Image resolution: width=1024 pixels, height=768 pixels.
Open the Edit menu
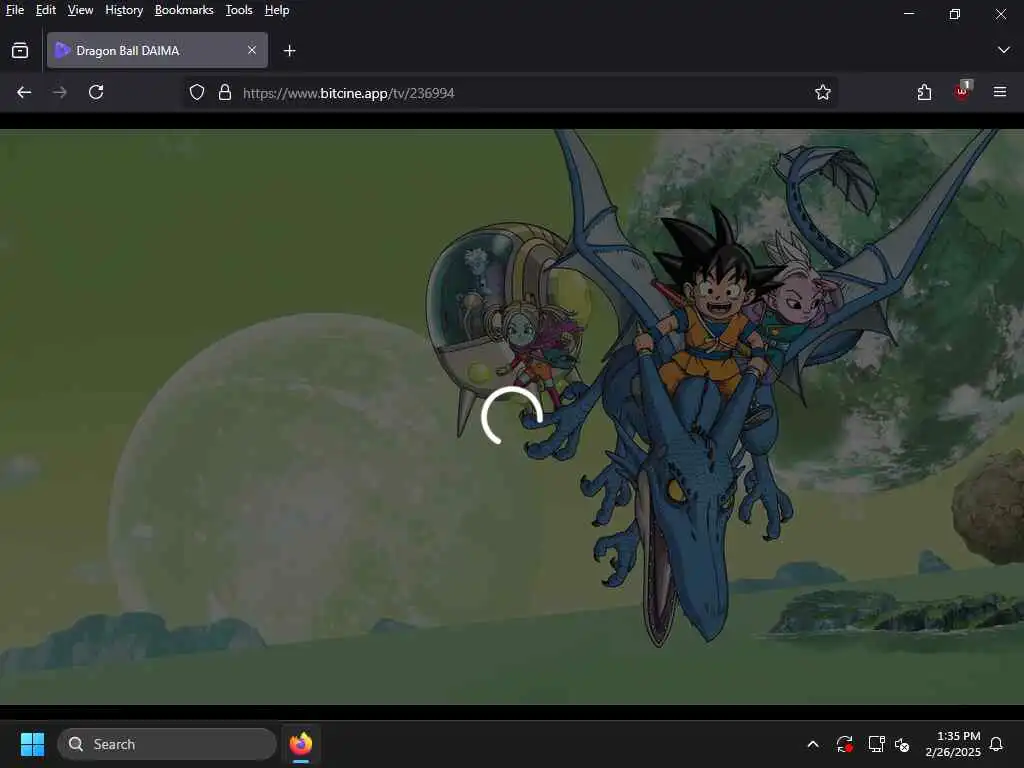coord(45,10)
